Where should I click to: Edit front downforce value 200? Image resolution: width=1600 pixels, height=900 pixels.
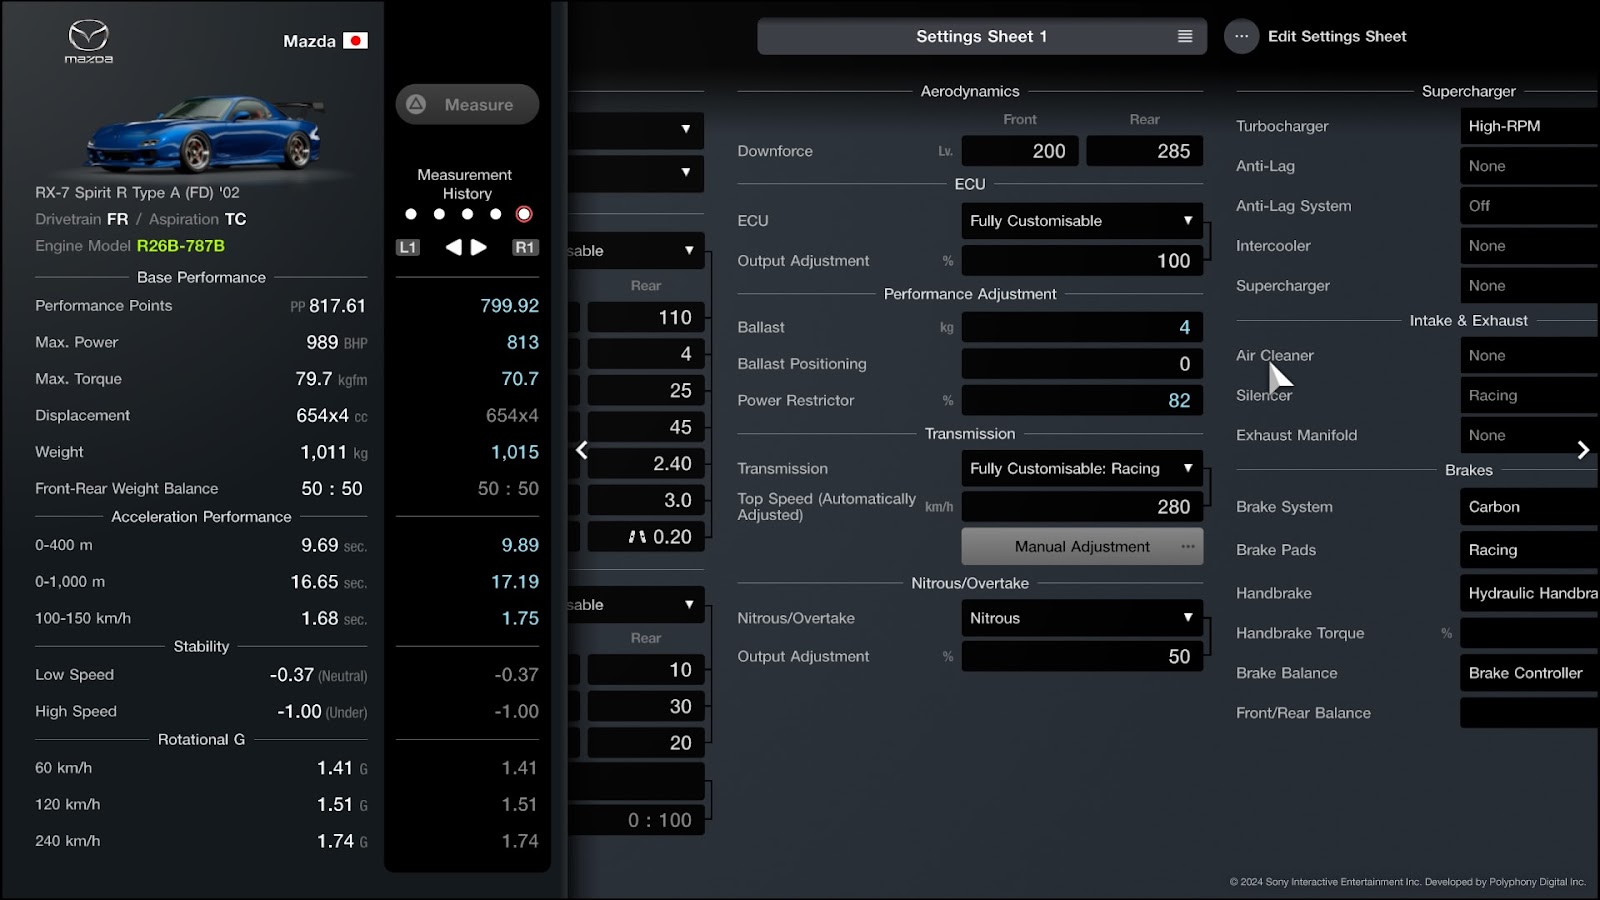coord(1020,151)
